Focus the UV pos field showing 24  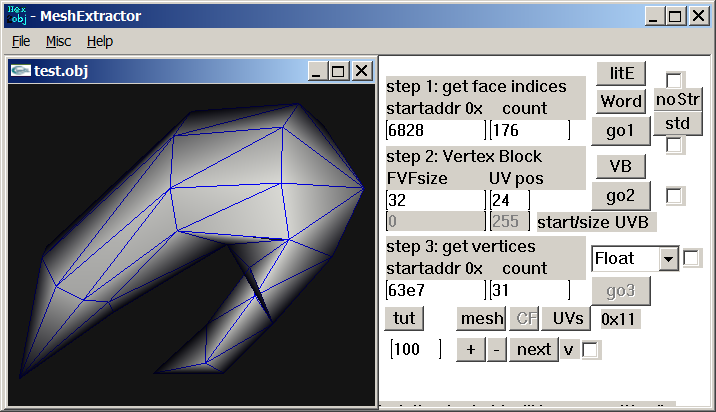click(x=510, y=200)
